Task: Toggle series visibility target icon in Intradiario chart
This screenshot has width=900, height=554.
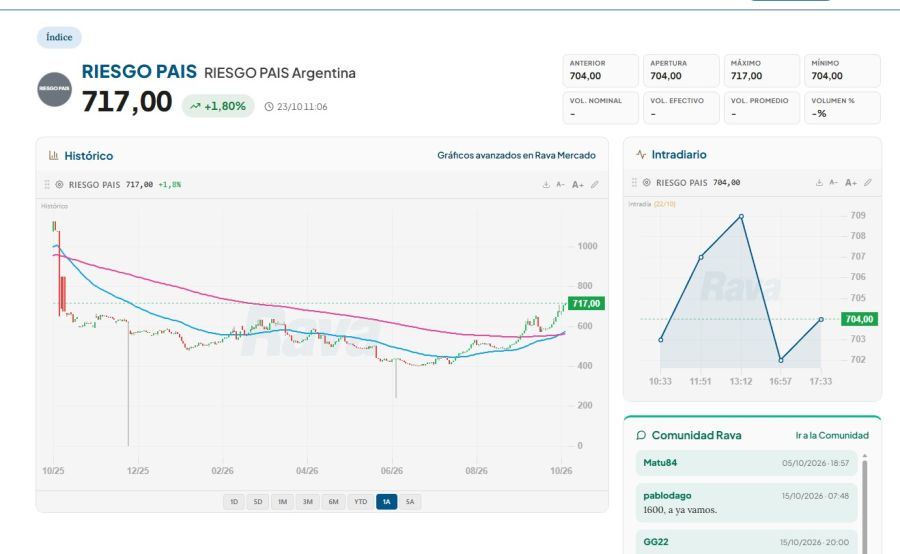Action: click(646, 182)
